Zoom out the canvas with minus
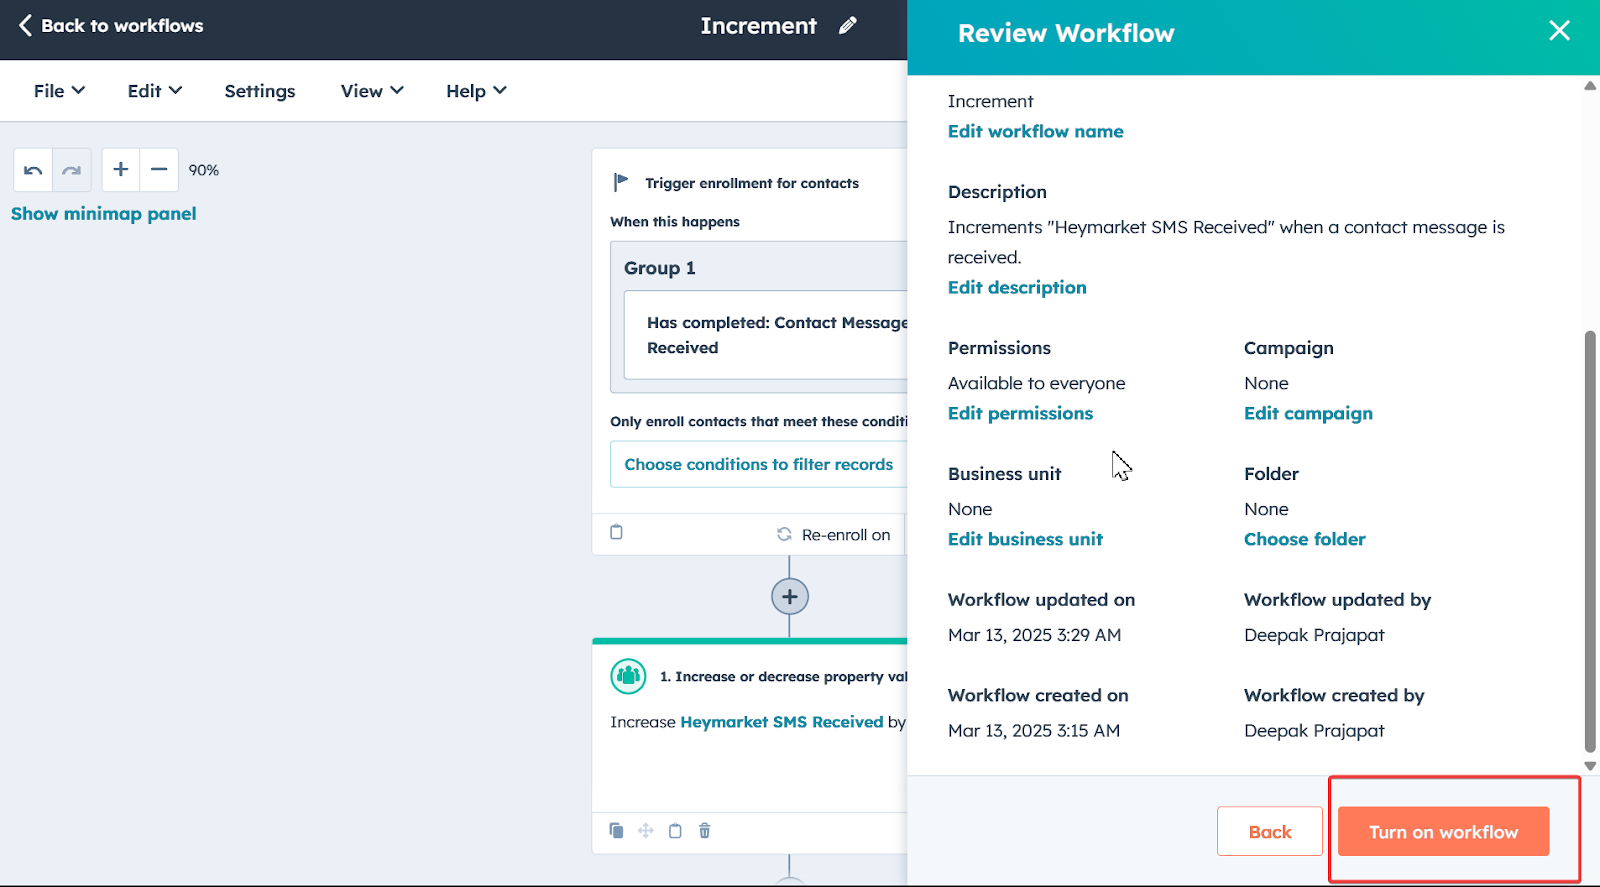Image resolution: width=1600 pixels, height=887 pixels. click(159, 170)
